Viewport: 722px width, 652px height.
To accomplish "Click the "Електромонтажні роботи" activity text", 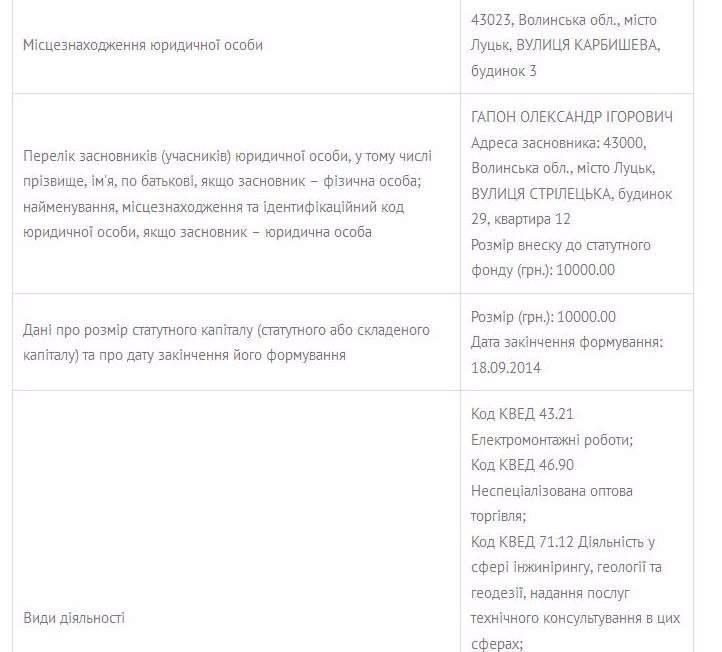I will tap(551, 439).
